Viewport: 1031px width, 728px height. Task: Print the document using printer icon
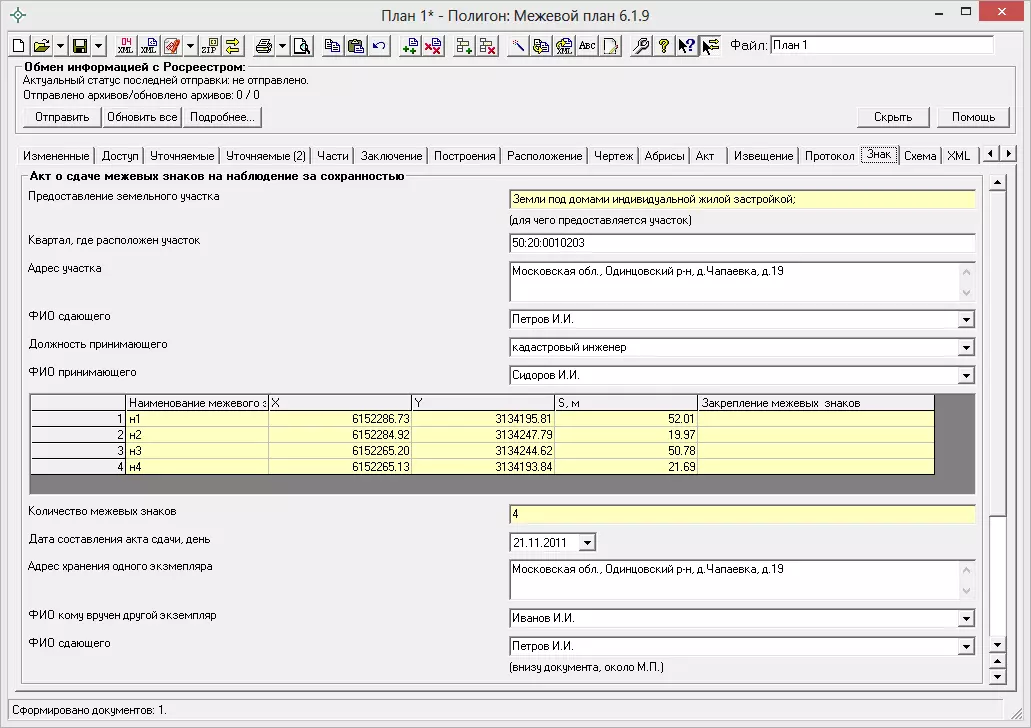(264, 45)
